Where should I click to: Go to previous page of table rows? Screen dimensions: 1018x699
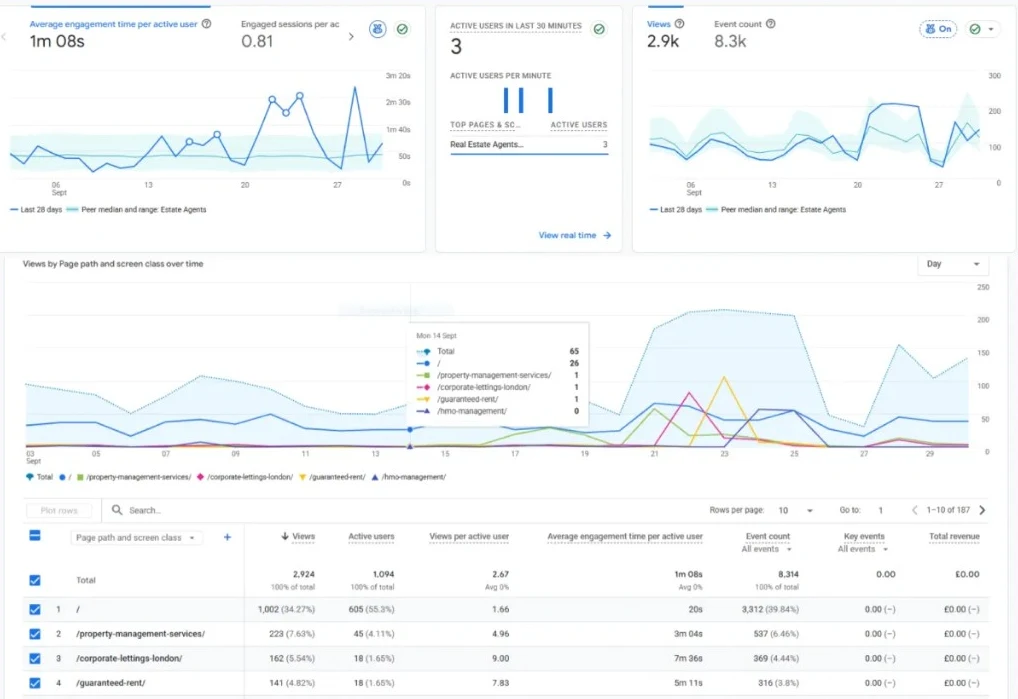915,510
